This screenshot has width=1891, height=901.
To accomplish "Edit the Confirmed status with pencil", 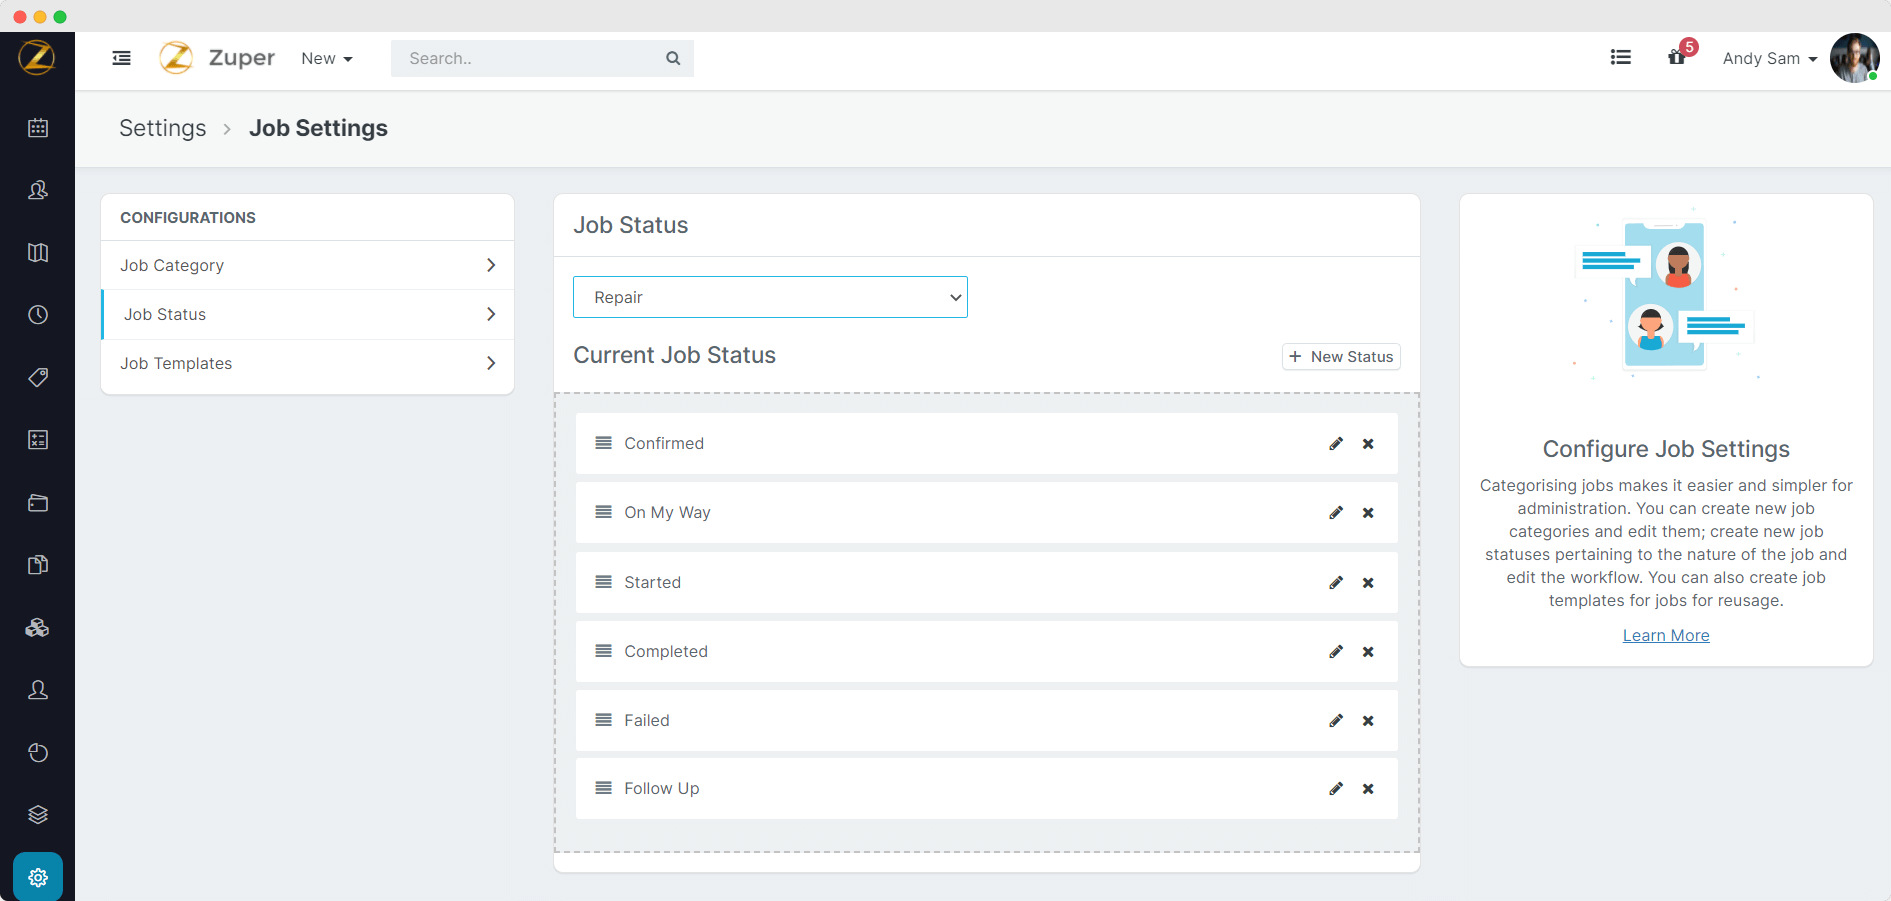I will [1336, 444].
